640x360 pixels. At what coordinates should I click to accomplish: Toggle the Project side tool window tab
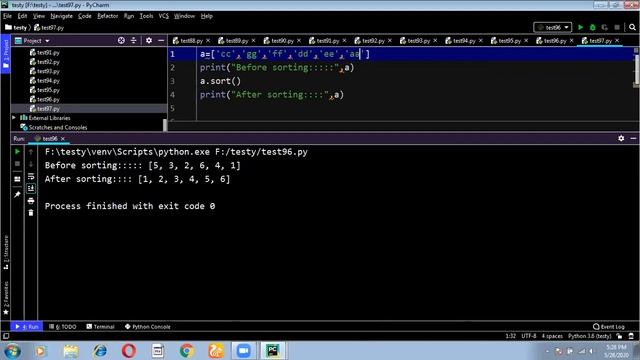pyautogui.click(x=6, y=54)
